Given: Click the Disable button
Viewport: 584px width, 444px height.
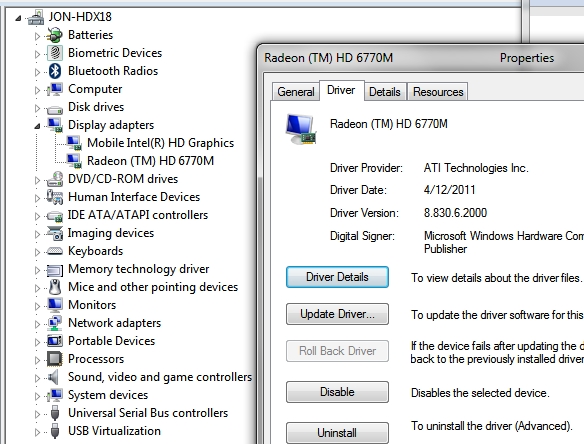Looking at the screenshot, I should click(x=337, y=392).
